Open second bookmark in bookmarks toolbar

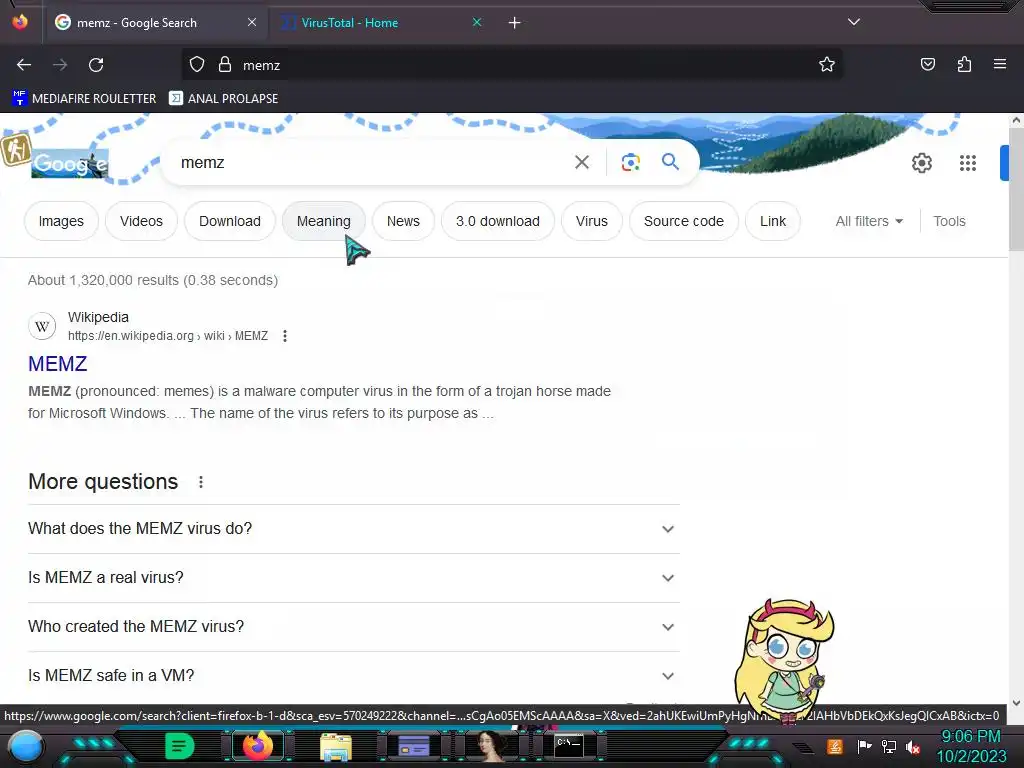pos(223,99)
